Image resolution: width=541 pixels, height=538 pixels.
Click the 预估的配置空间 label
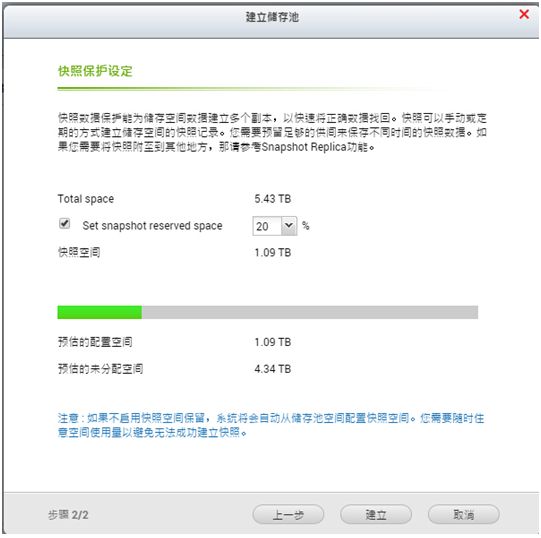[x=95, y=342]
